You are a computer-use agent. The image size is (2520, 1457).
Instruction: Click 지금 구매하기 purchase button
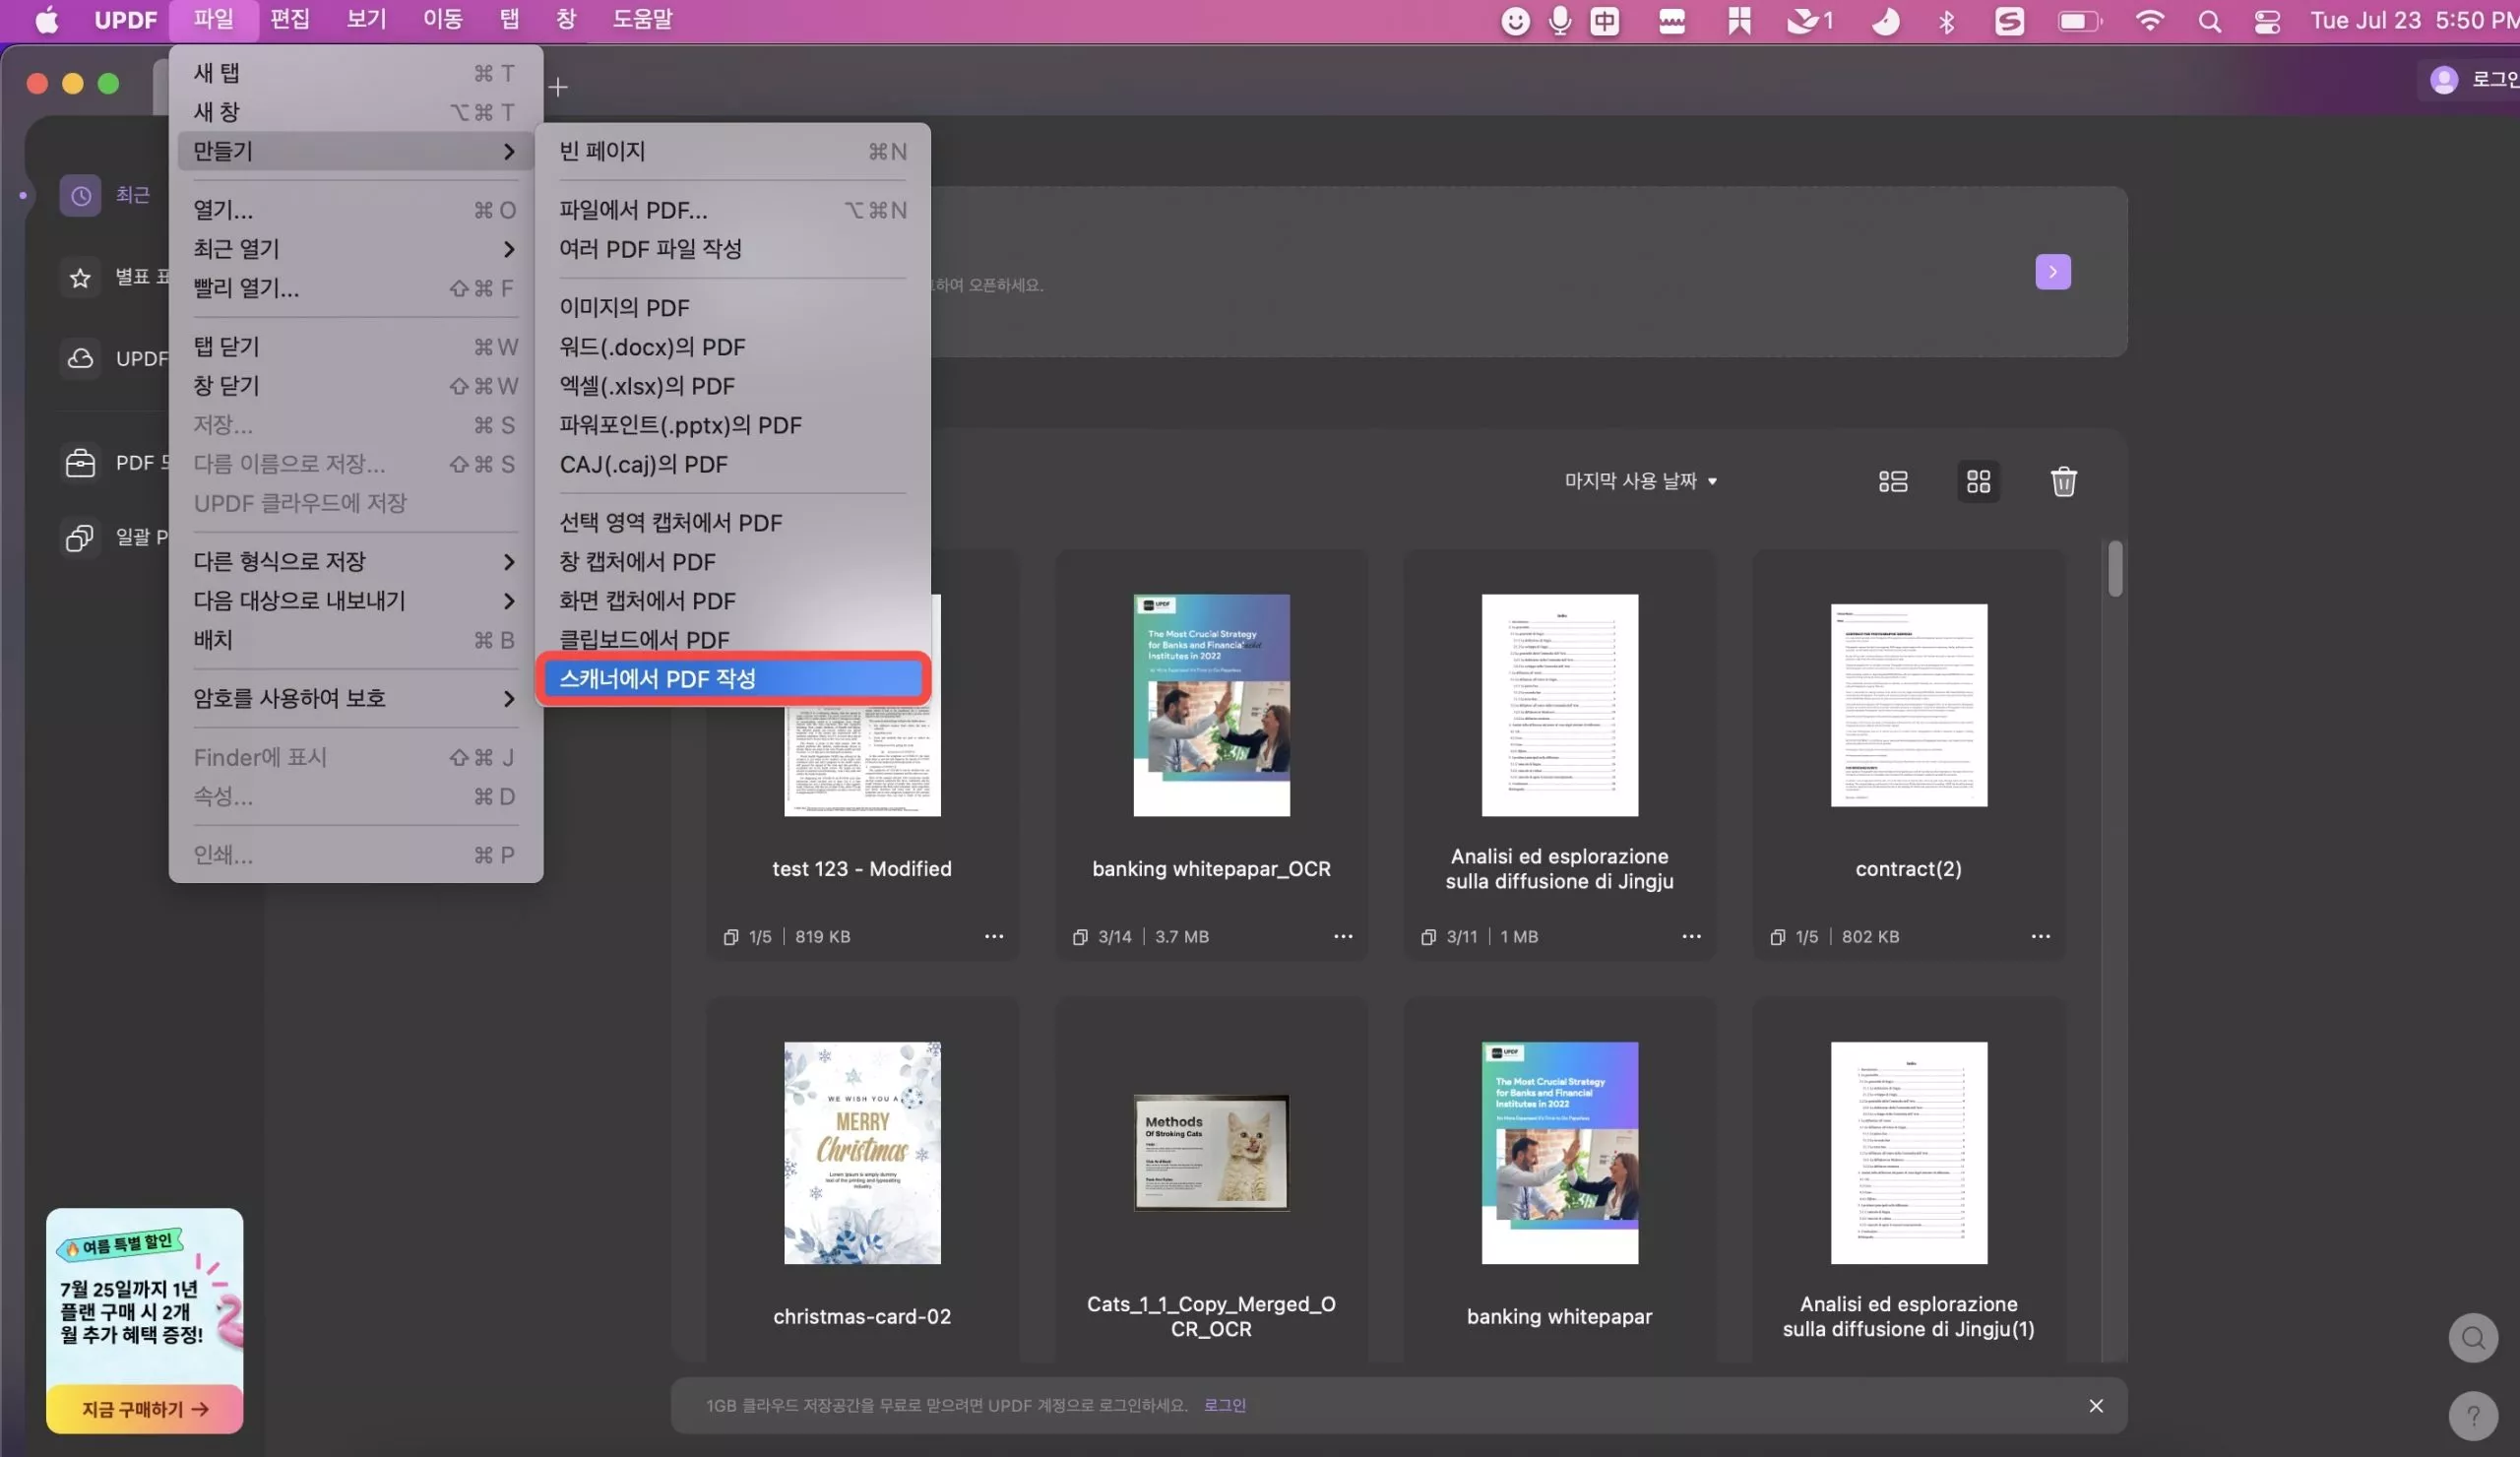tap(144, 1409)
